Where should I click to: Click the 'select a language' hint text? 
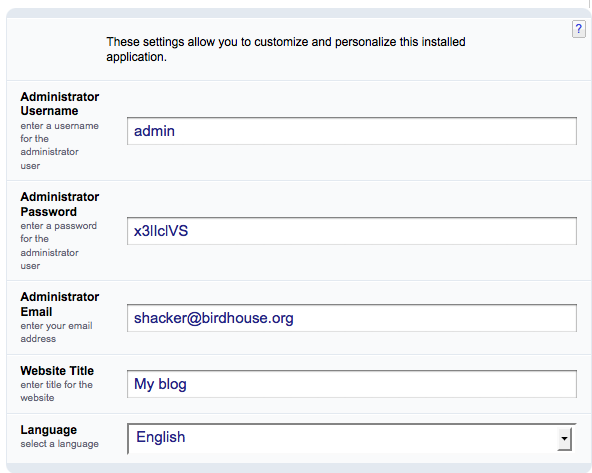tap(59, 444)
